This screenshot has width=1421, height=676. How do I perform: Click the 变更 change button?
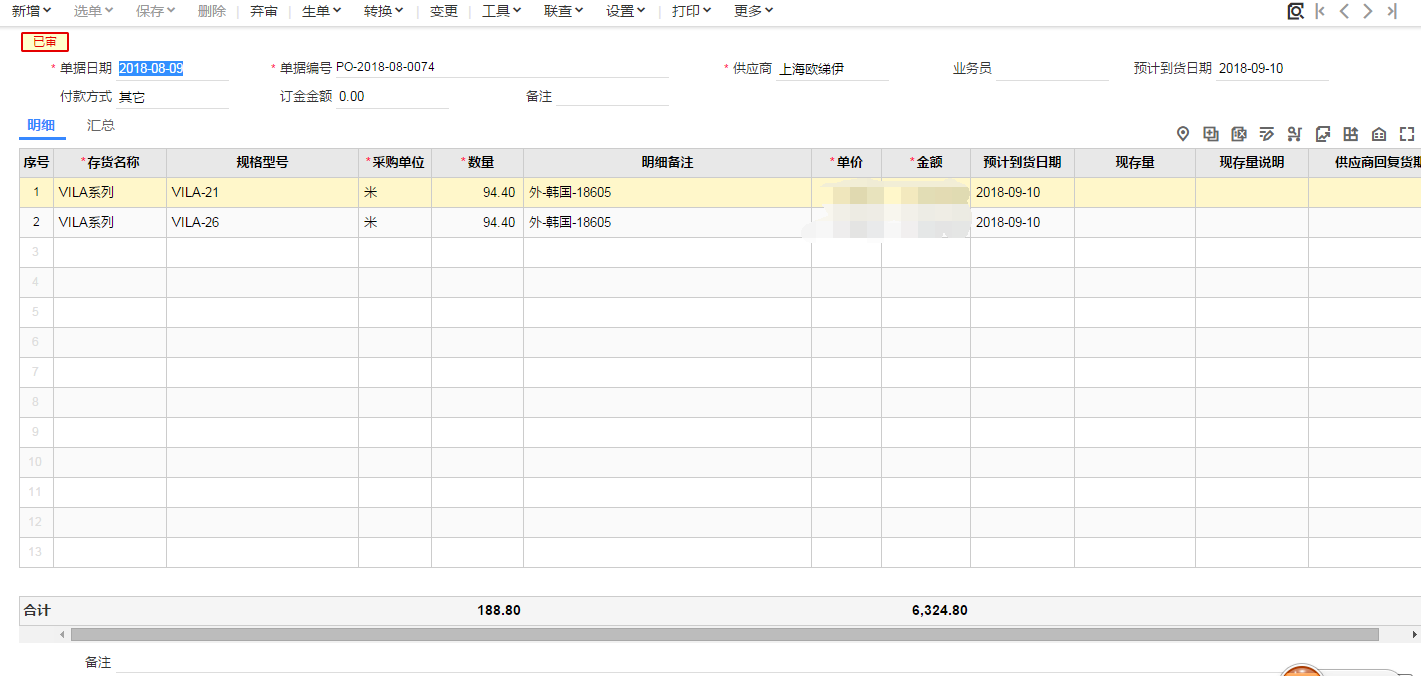tap(444, 11)
